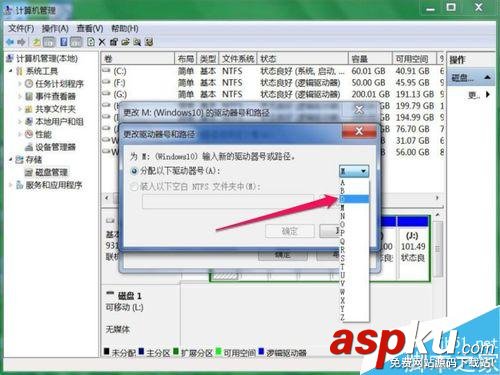Select the (C:) volume row

tap(273, 71)
